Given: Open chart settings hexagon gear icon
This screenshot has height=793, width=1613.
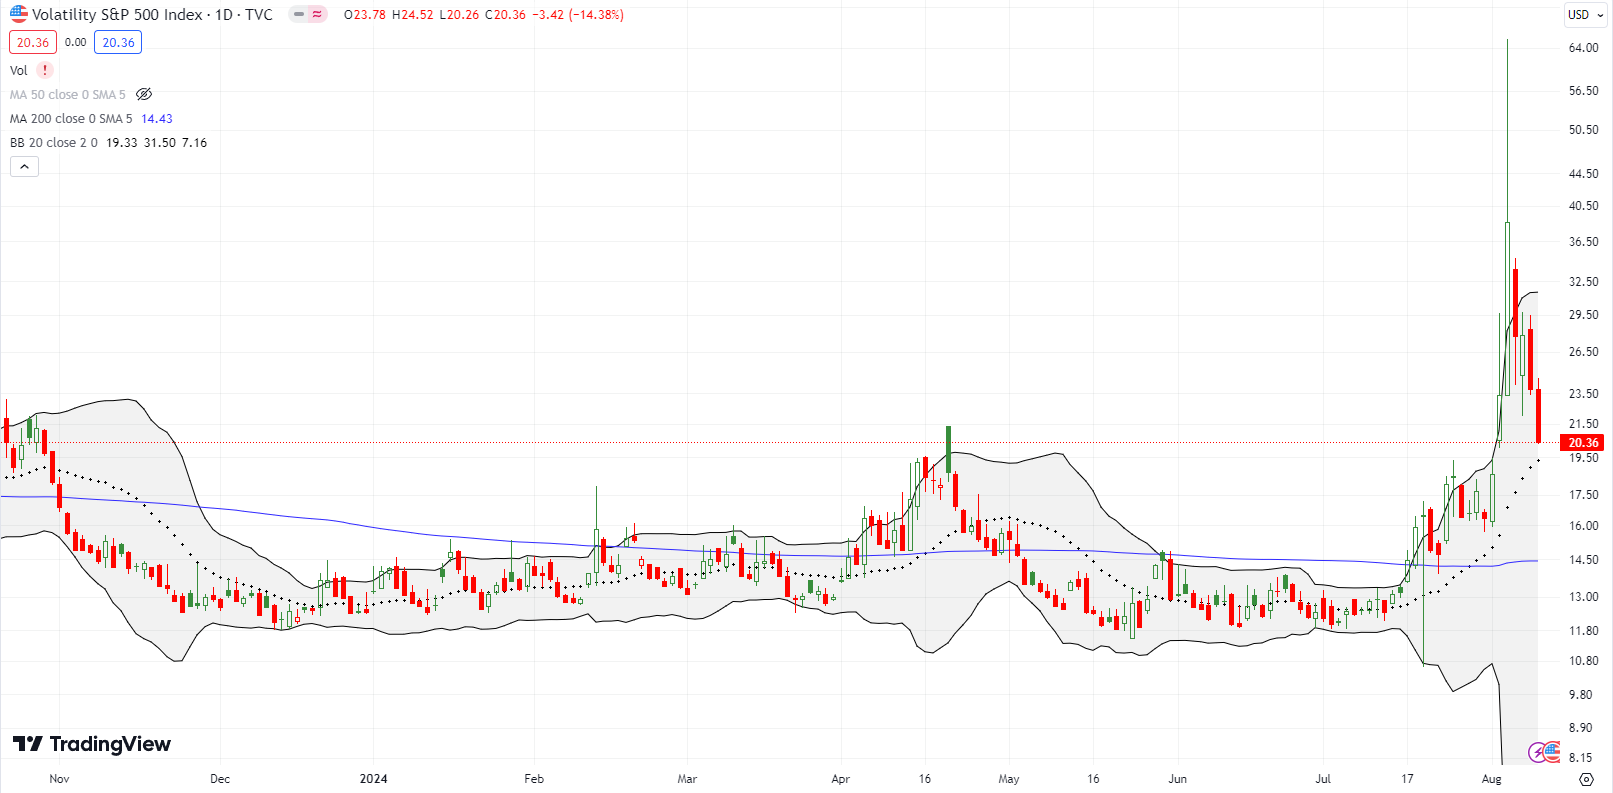Looking at the screenshot, I should coord(1586,778).
